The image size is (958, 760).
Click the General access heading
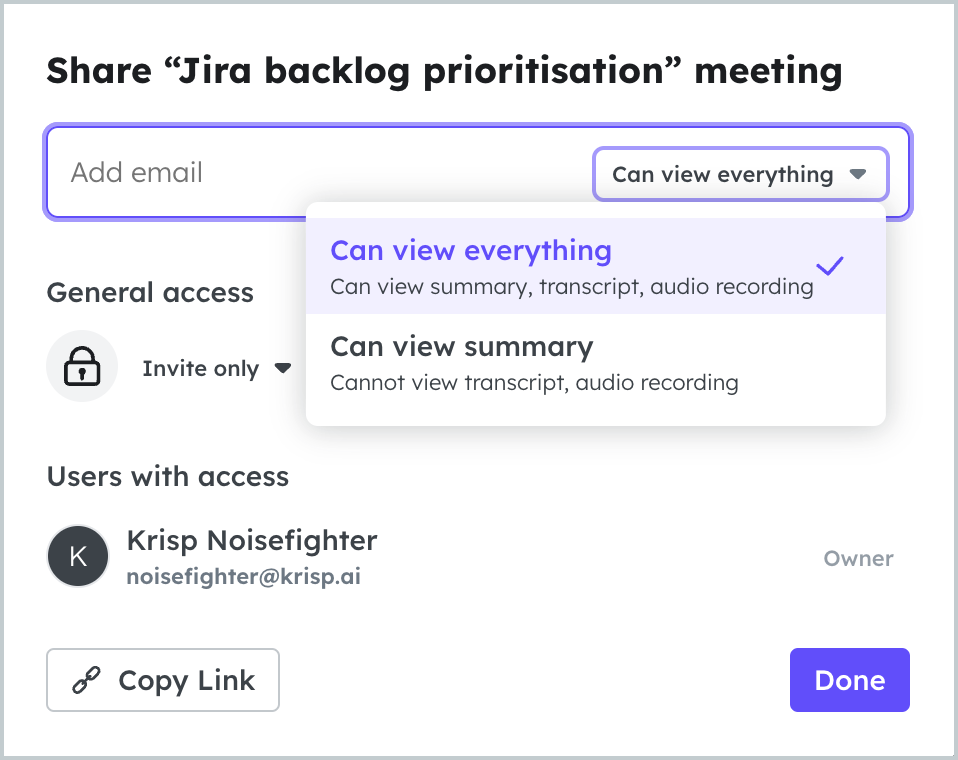(149, 292)
